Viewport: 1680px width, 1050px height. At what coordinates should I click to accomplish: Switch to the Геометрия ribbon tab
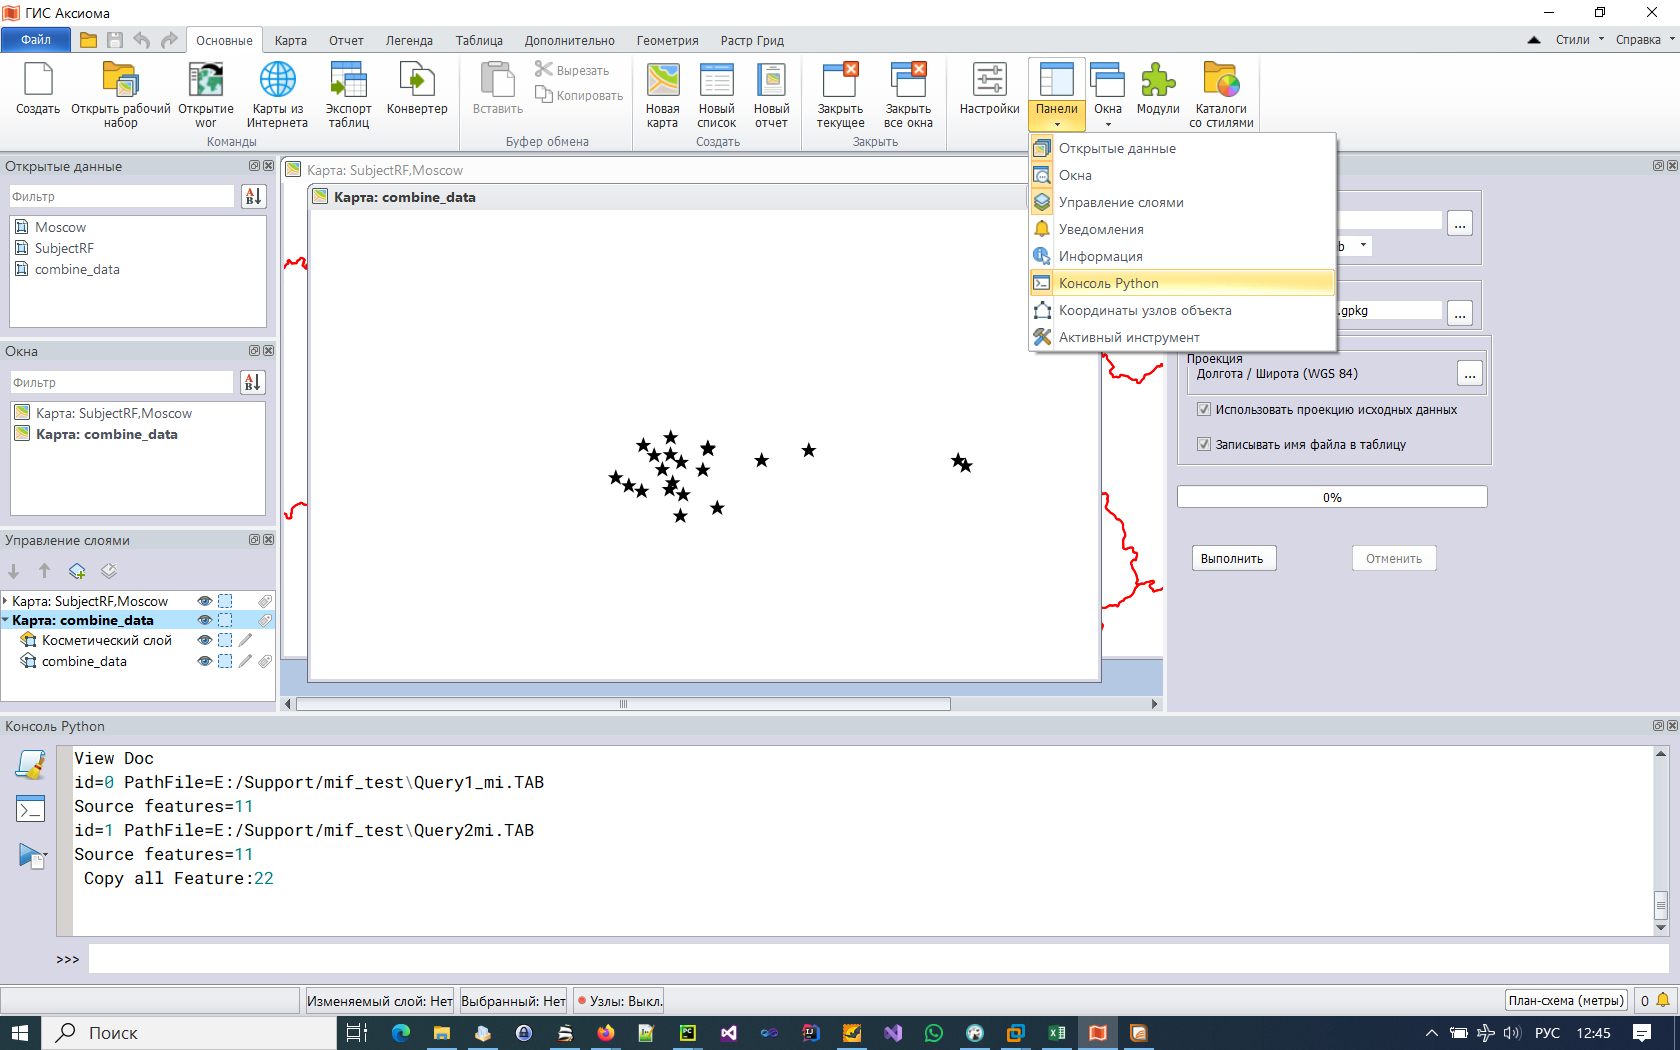[x=667, y=41]
